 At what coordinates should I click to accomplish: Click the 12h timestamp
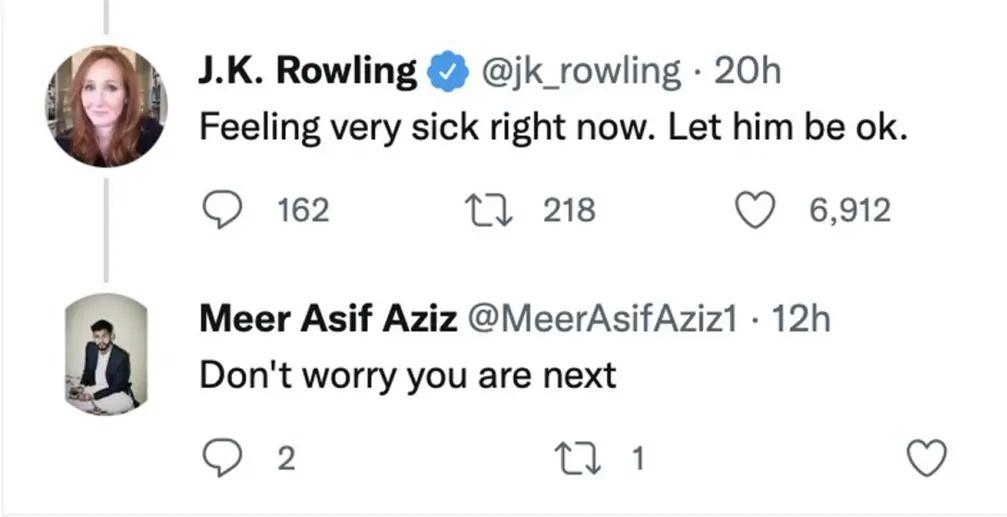click(803, 319)
